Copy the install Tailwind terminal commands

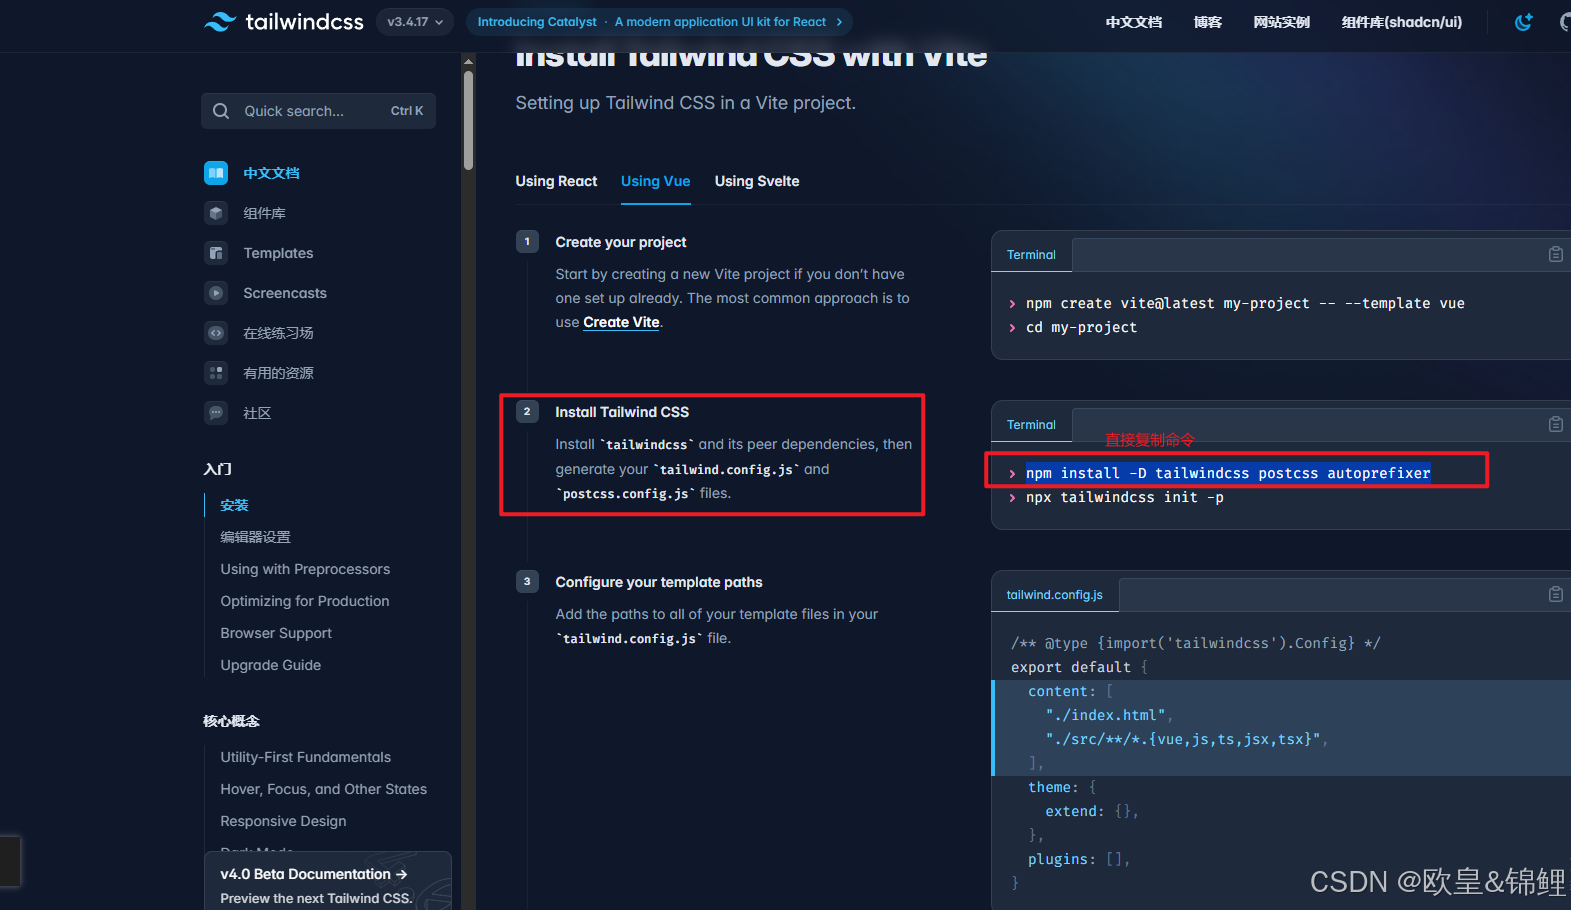point(1555,424)
